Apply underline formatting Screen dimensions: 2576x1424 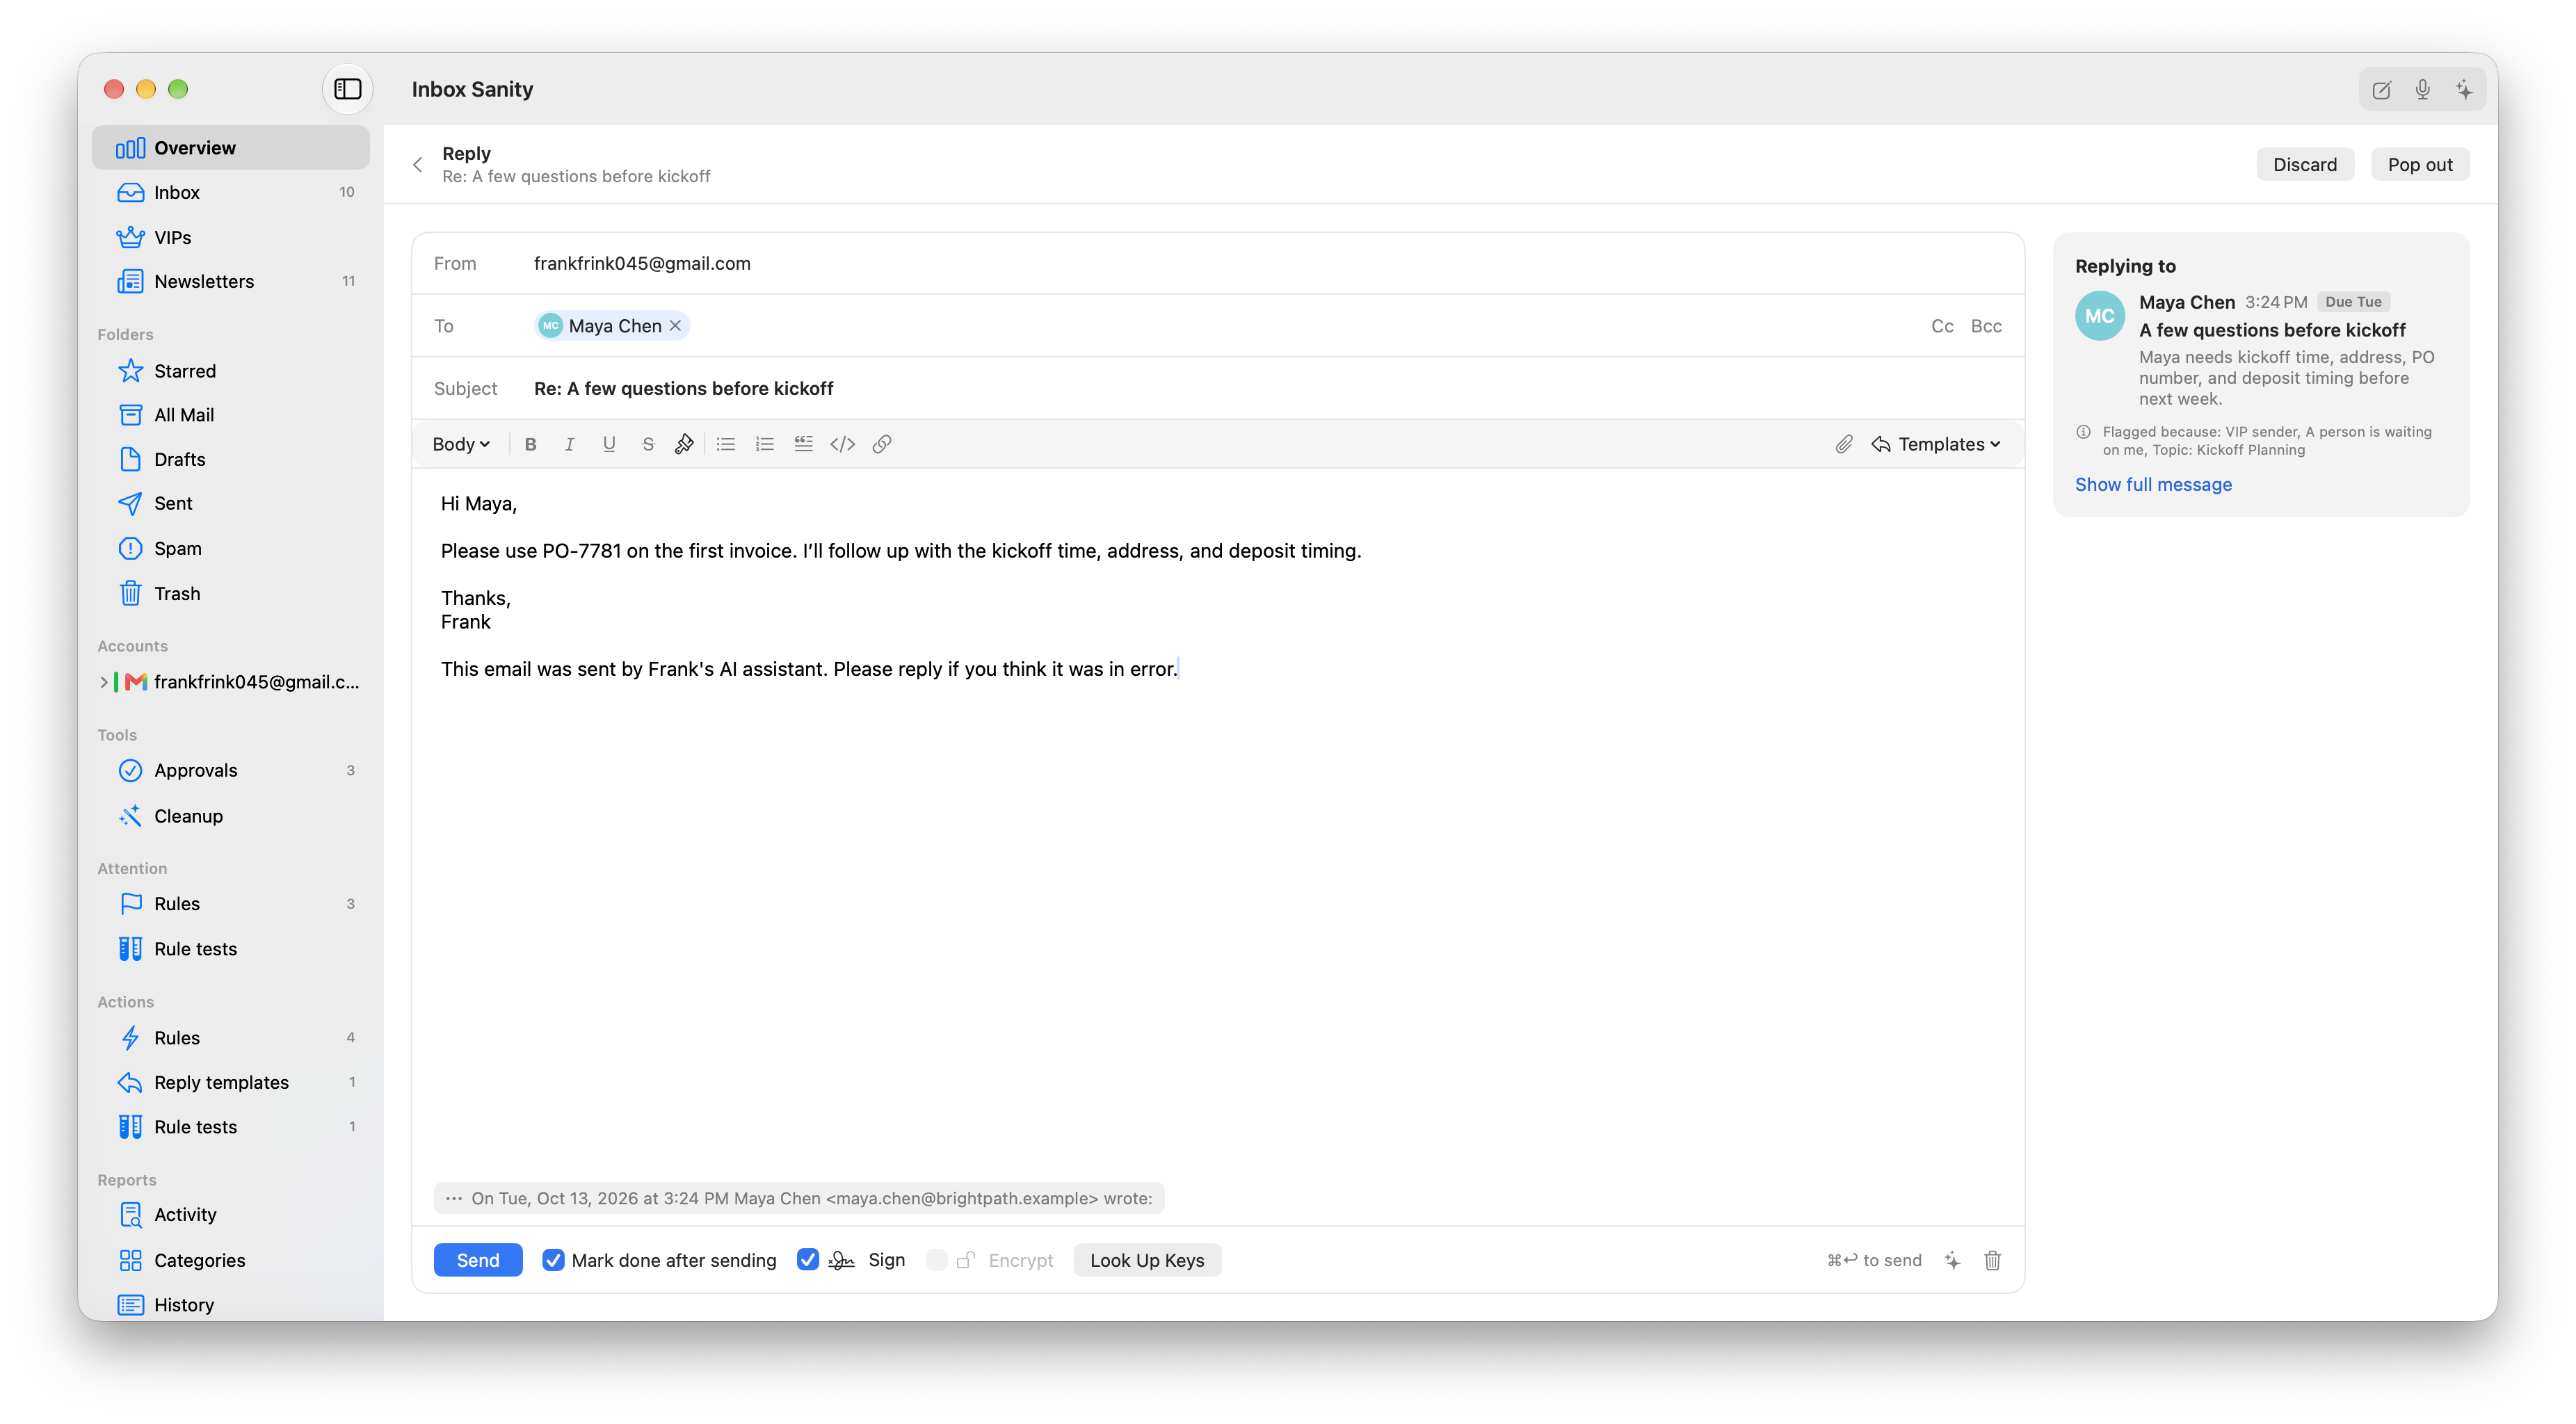coord(608,444)
